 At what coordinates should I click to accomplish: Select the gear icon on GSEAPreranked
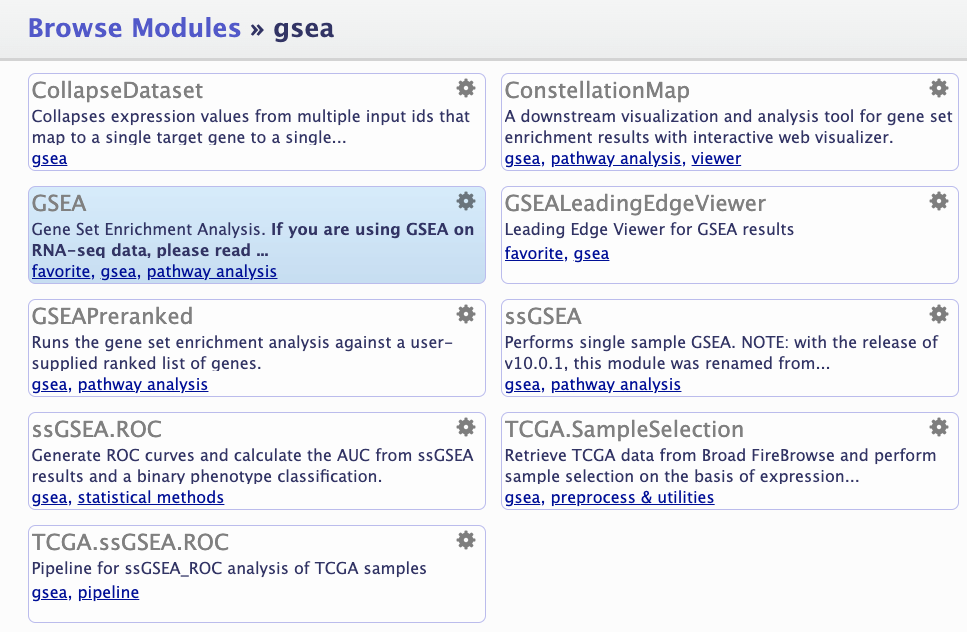(x=465, y=314)
